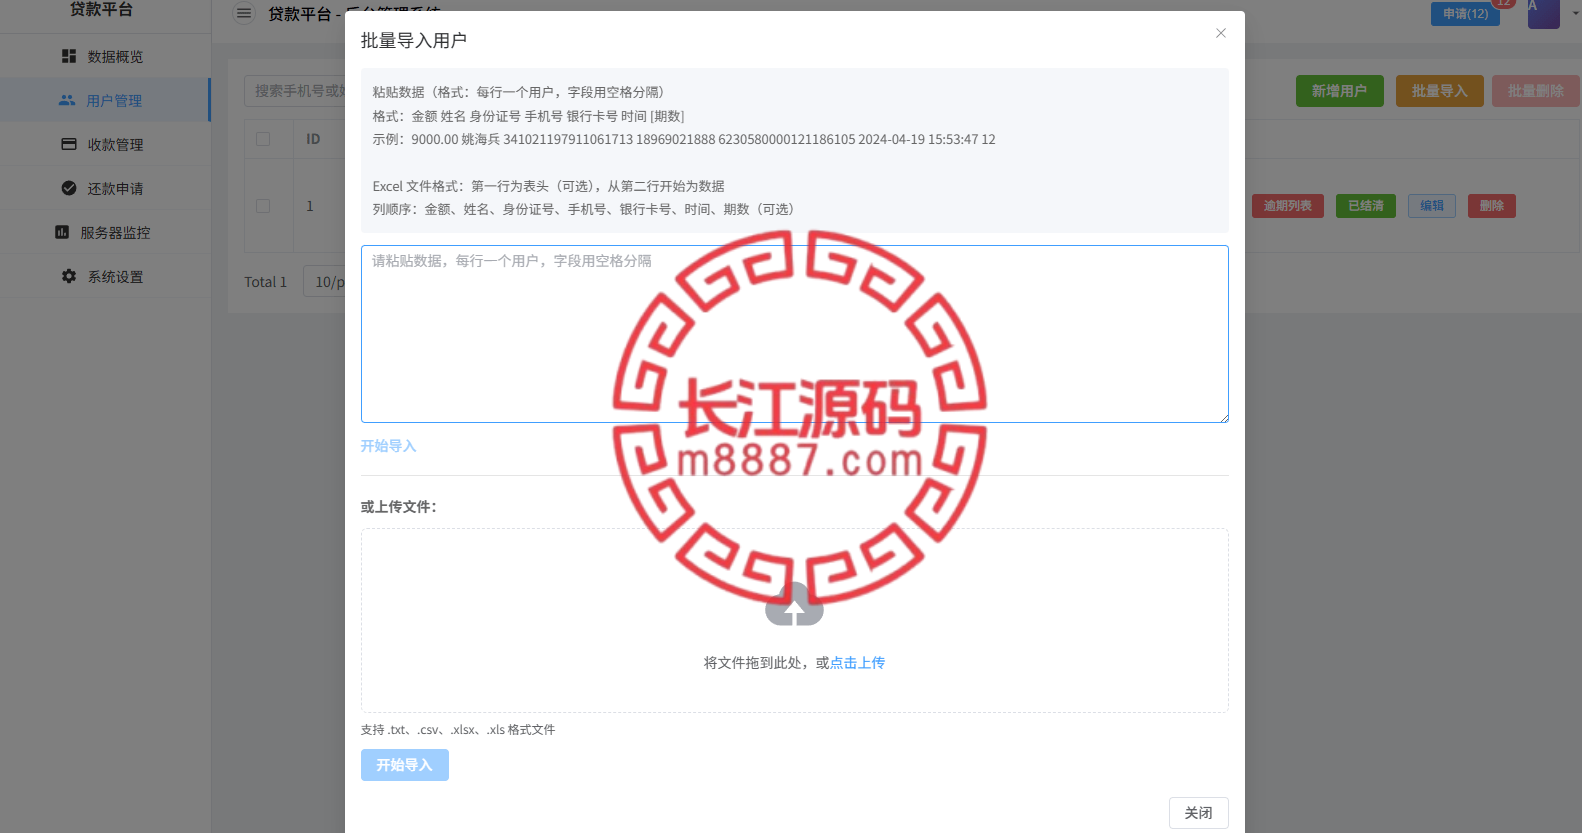1582x833 pixels.
Task: Click the 批量导入用户 dialog title
Action: [414, 40]
